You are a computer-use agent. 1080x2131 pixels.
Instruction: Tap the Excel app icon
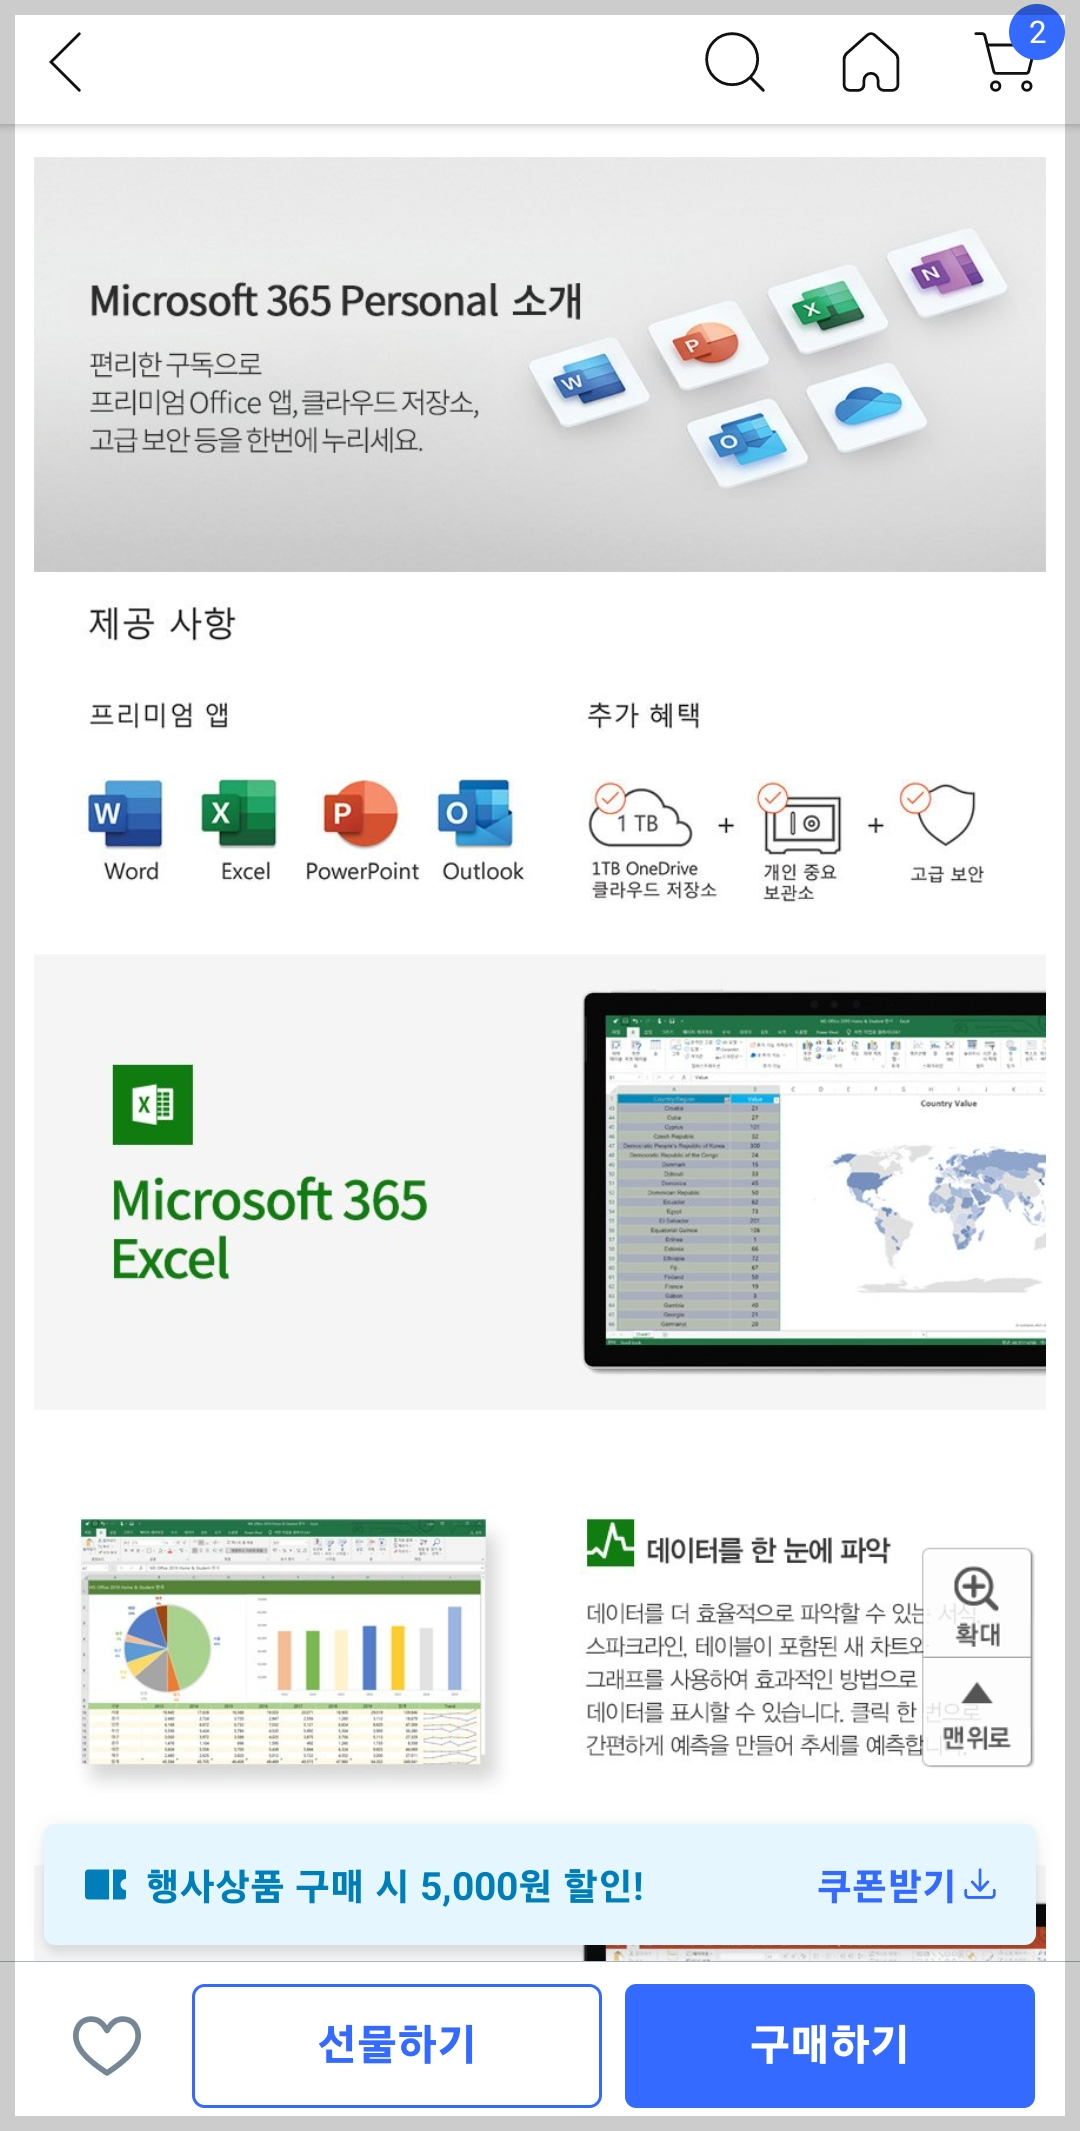(239, 813)
